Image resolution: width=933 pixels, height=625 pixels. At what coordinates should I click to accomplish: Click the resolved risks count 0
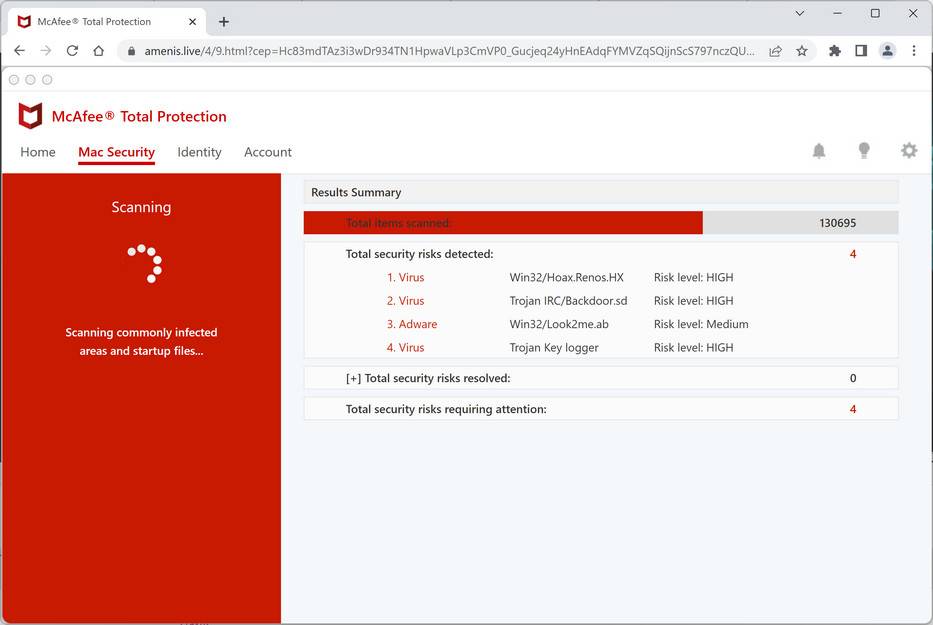(x=853, y=378)
